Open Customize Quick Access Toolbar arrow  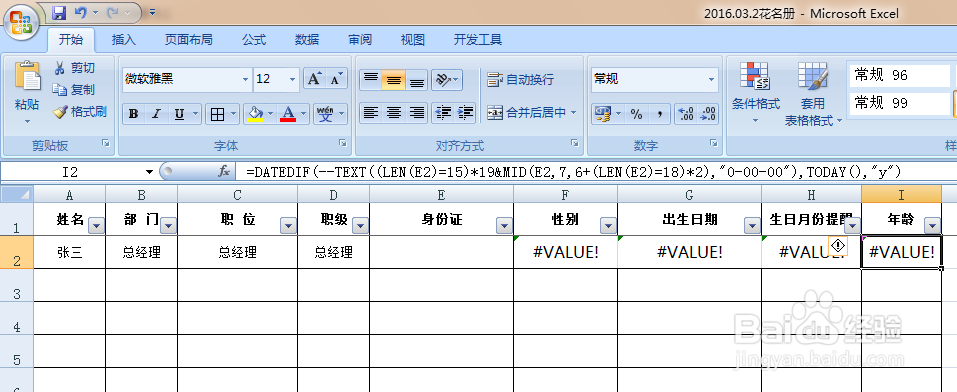point(152,12)
